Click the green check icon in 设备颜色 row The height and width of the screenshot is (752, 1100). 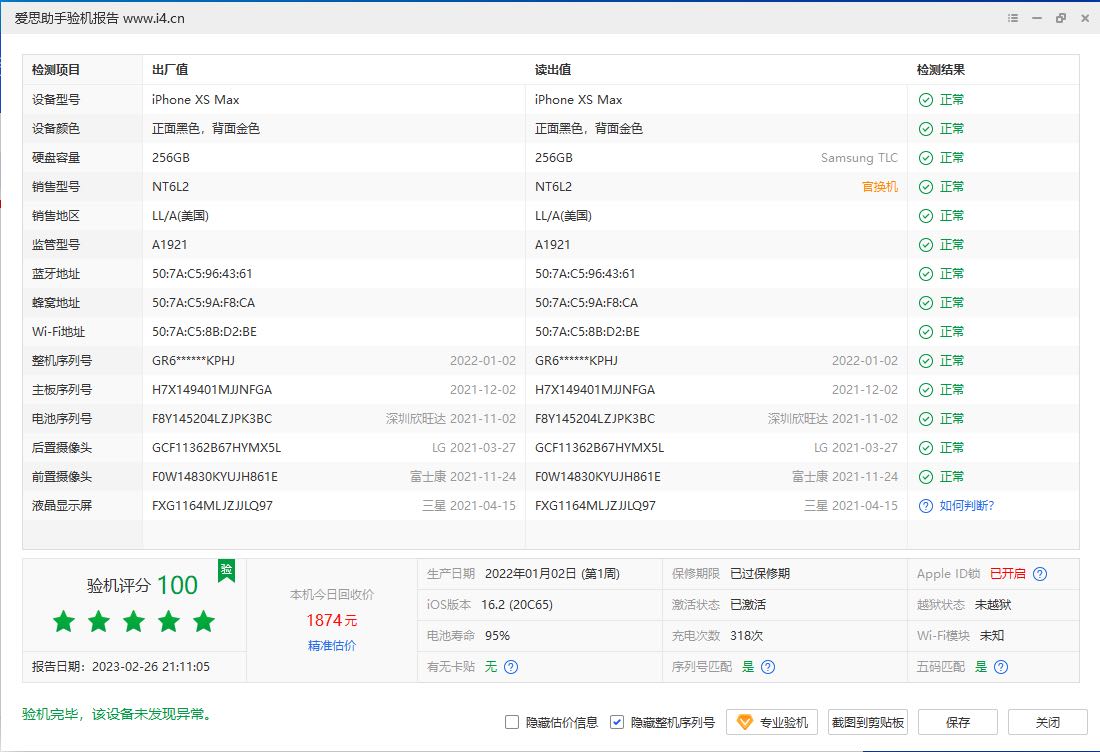926,129
